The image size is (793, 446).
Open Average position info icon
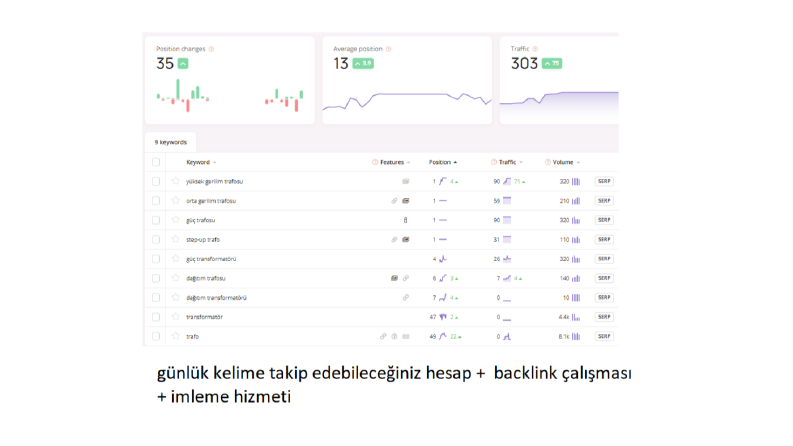(x=388, y=49)
